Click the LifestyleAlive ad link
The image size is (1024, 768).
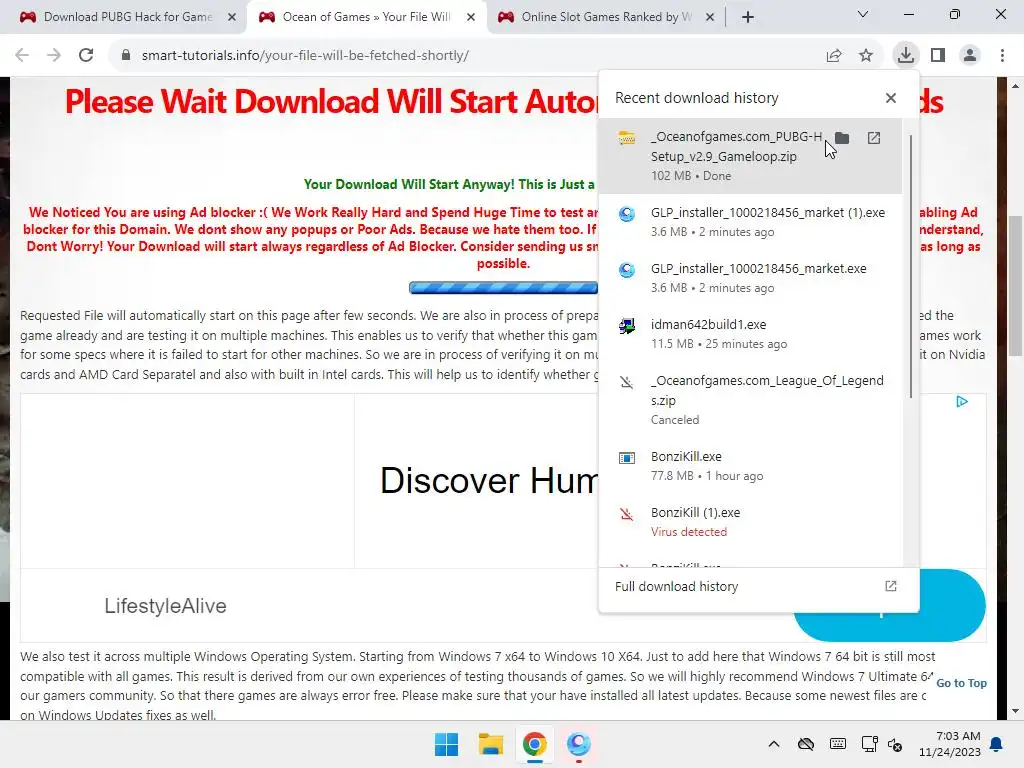tap(165, 606)
